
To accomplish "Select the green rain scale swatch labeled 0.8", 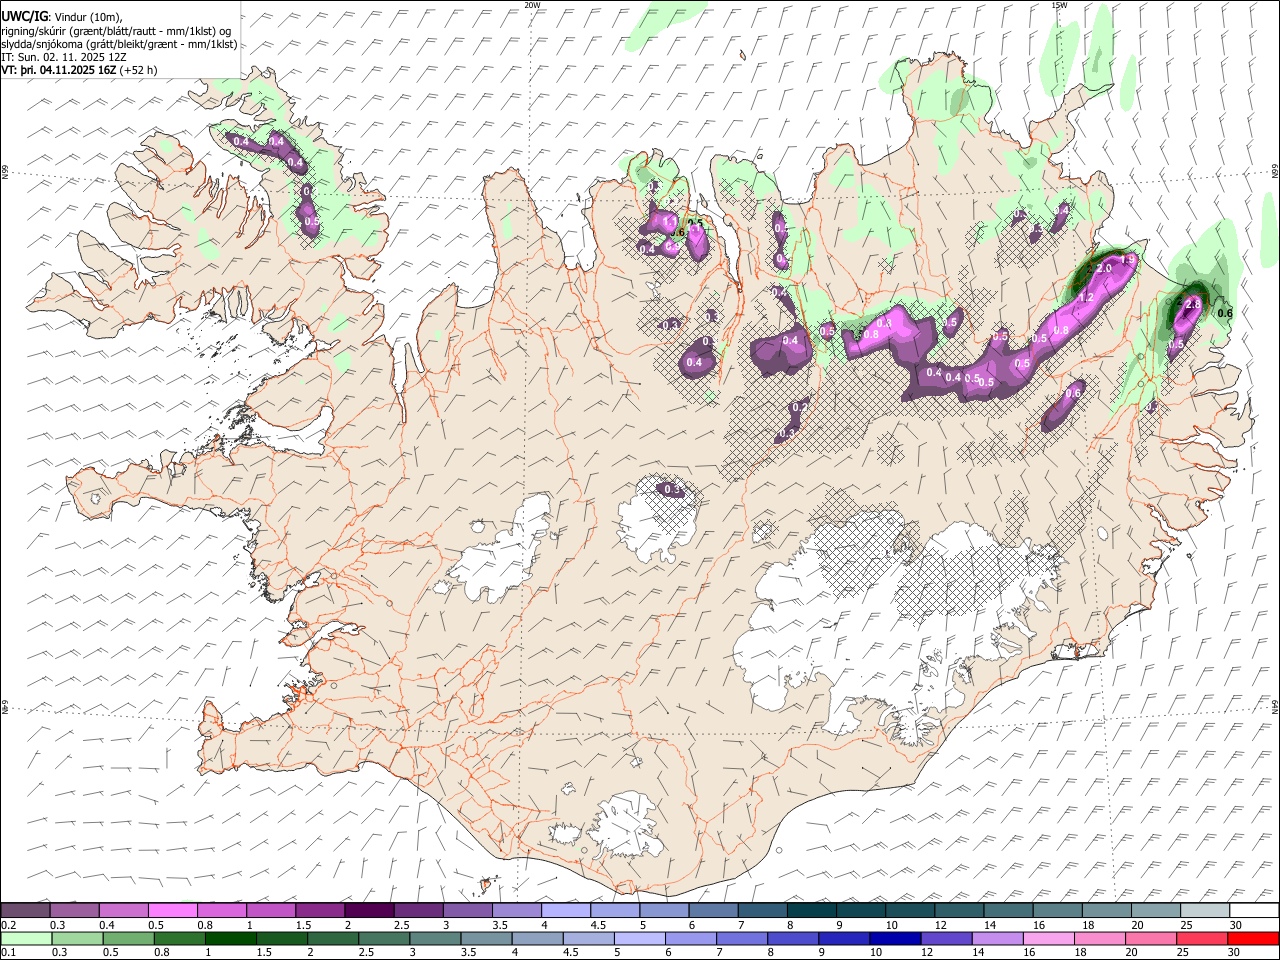I will coord(179,938).
